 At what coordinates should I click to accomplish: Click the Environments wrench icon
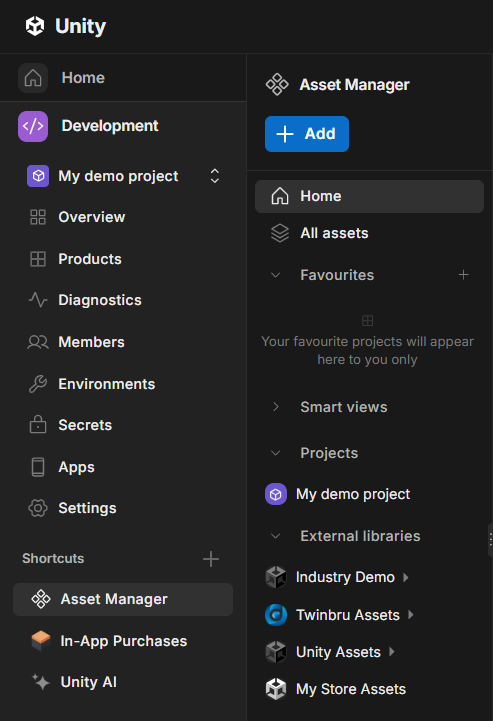[38, 384]
